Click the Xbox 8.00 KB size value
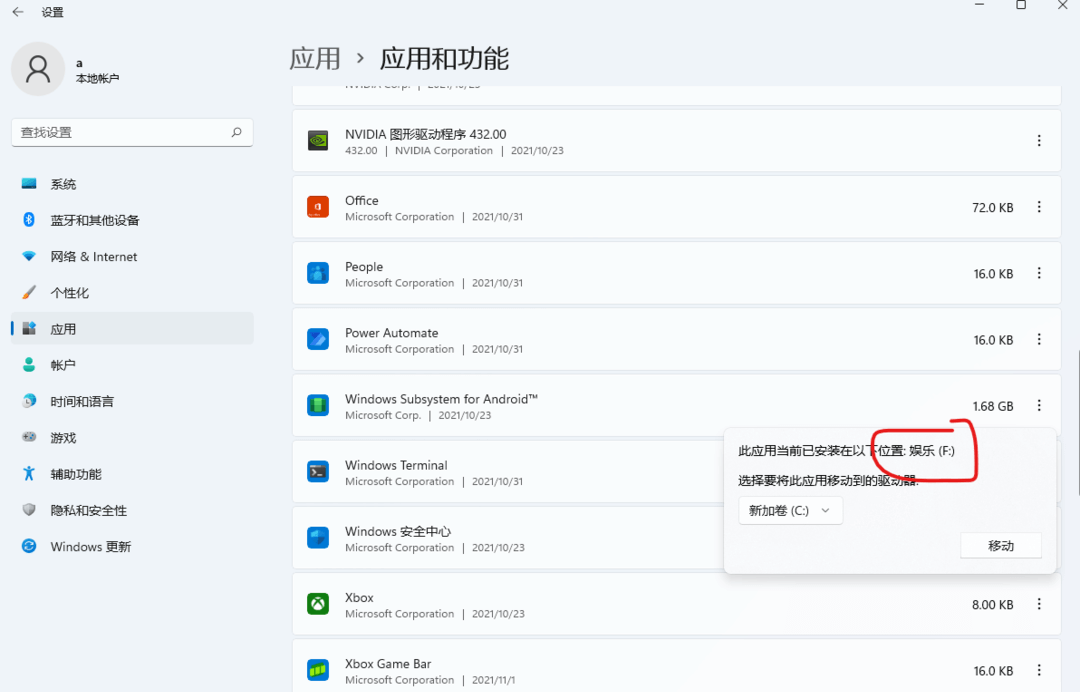Screen dimensions: 1080x692 coord(993,605)
